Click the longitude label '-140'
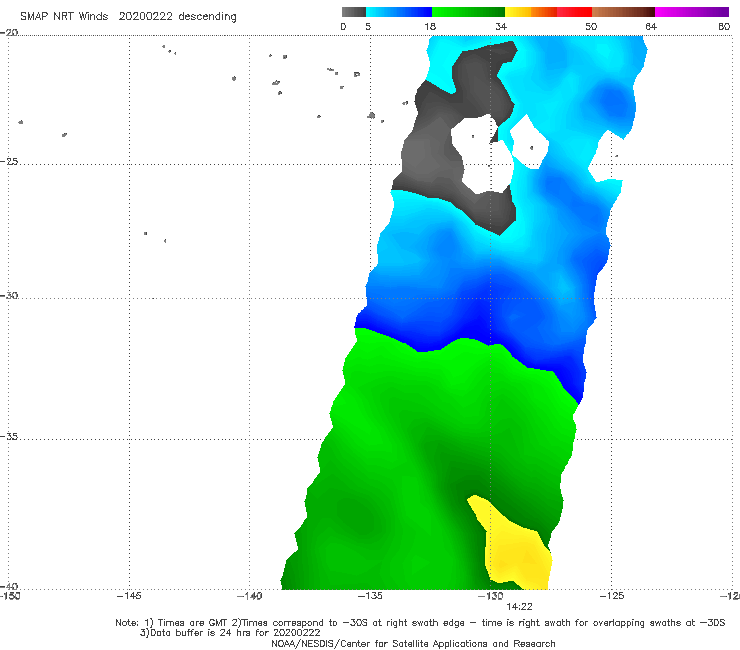Viewport: 740px width, 650px height. click(x=249, y=596)
